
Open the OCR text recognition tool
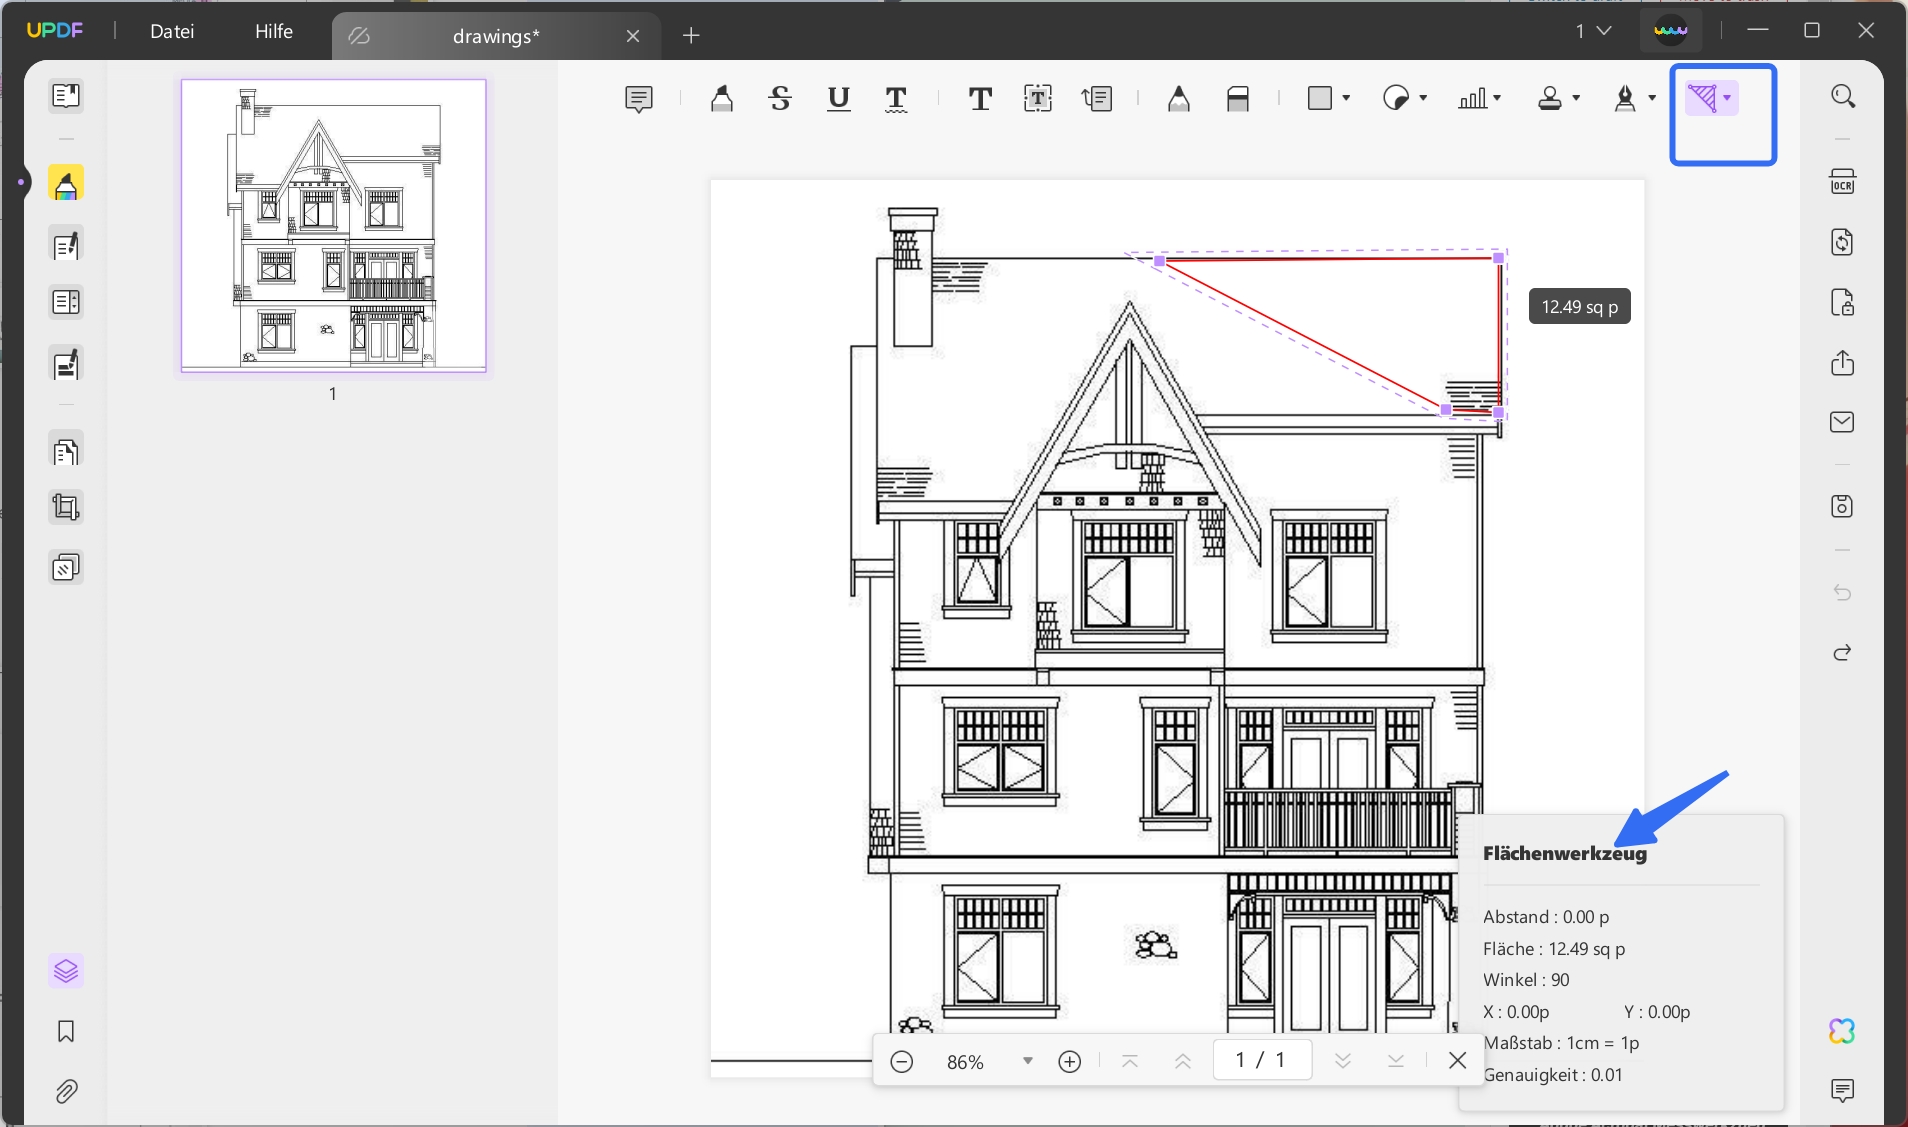pyautogui.click(x=1842, y=183)
